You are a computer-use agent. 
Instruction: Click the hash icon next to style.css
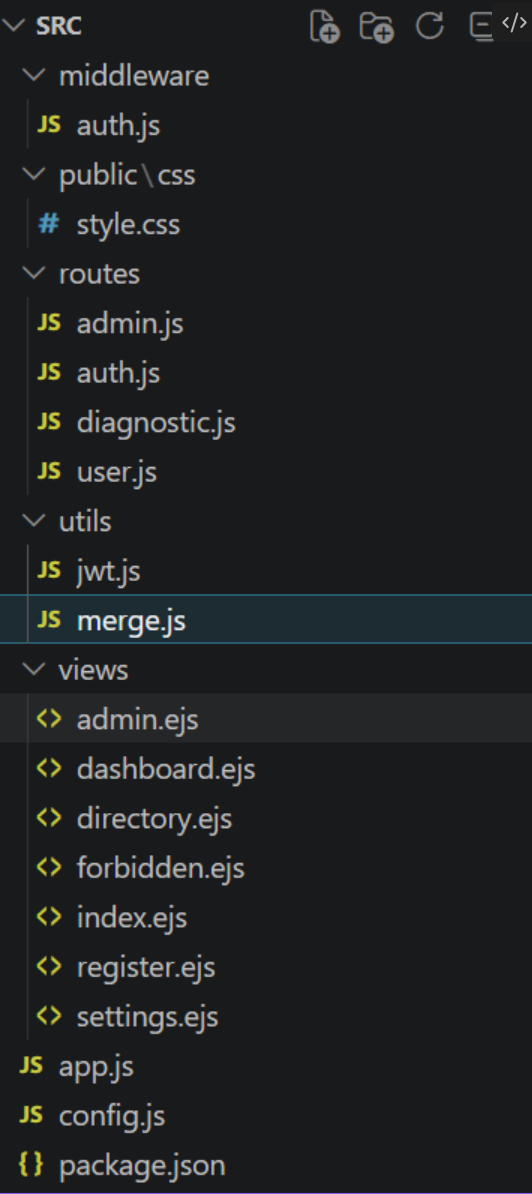click(x=49, y=224)
